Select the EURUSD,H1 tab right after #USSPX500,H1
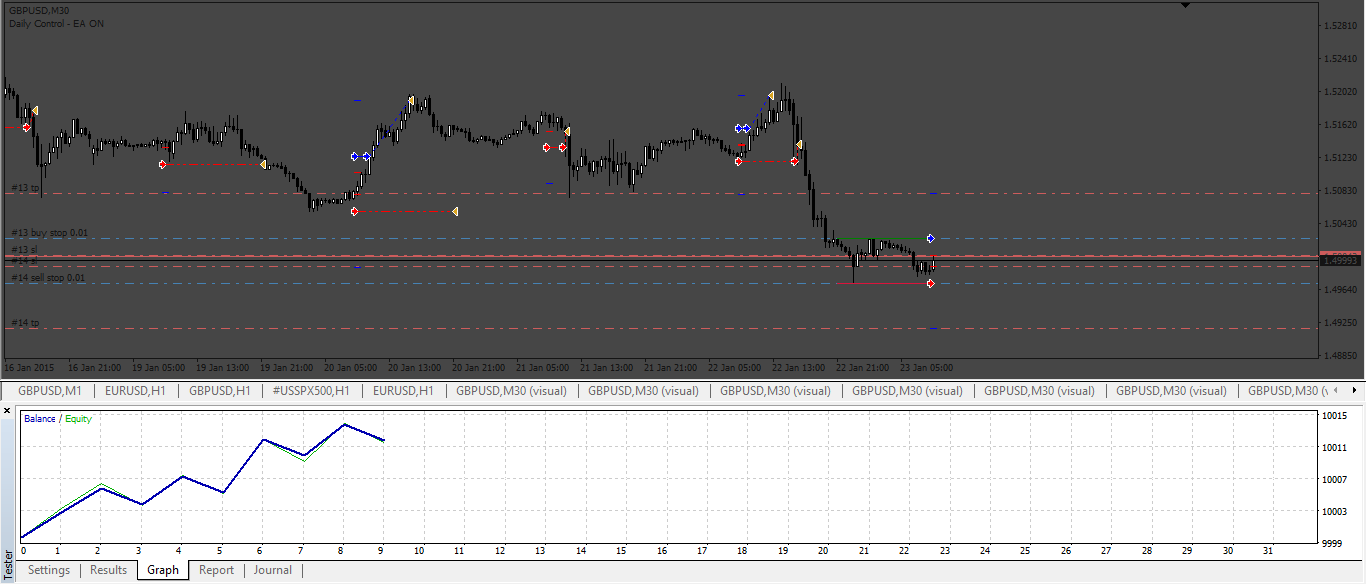The image size is (1366, 584). pos(402,391)
